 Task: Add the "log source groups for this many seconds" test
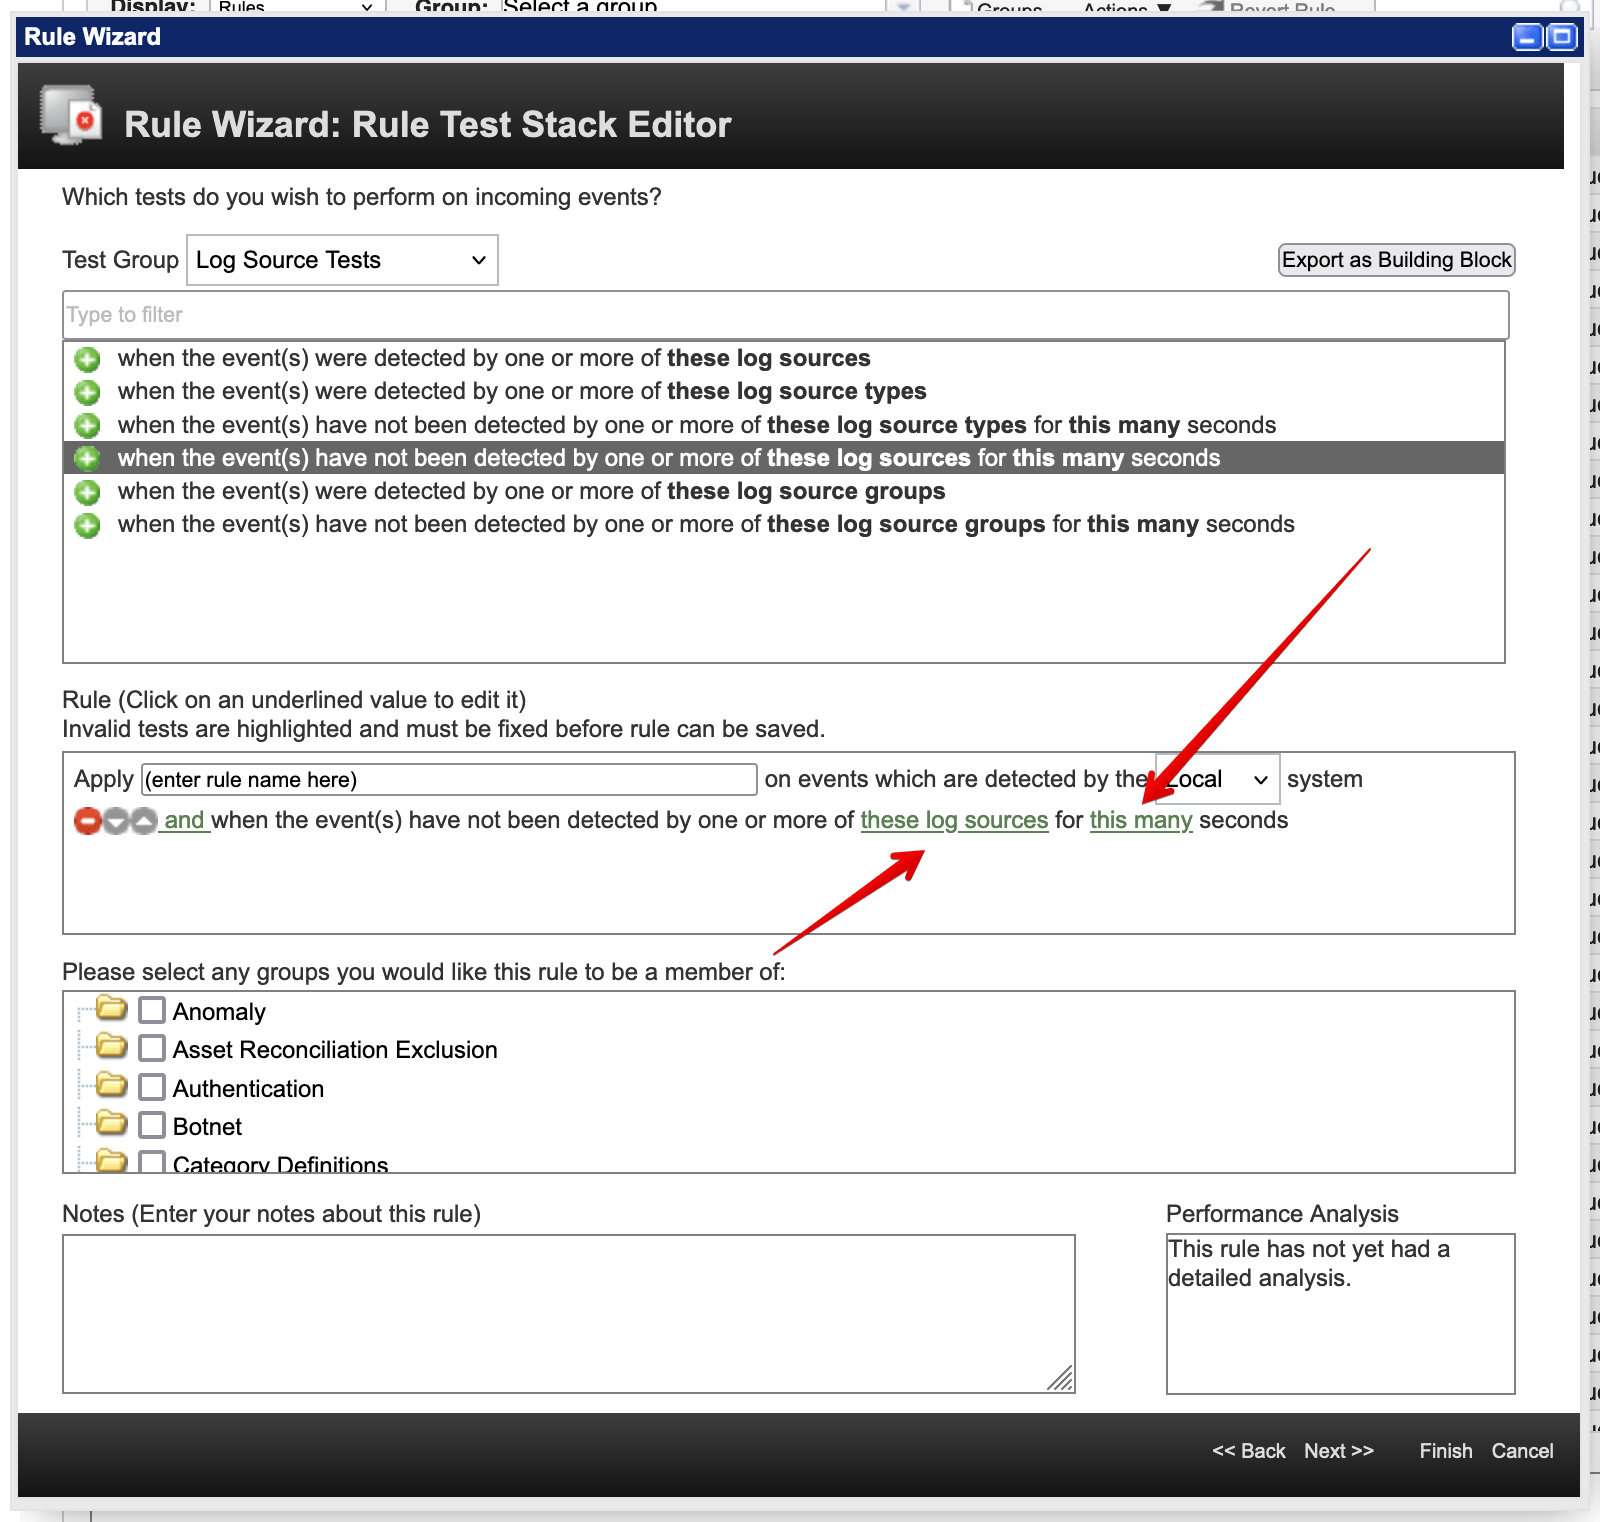87,524
